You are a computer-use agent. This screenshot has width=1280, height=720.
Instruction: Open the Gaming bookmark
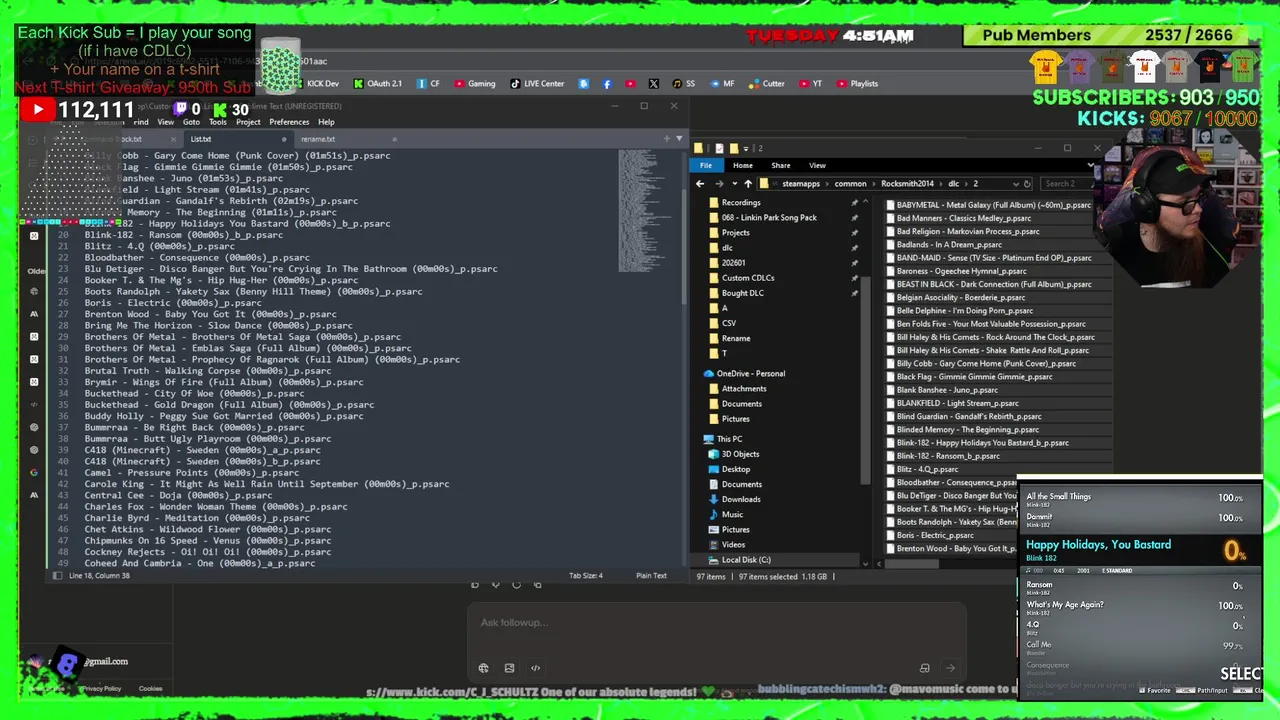(475, 84)
